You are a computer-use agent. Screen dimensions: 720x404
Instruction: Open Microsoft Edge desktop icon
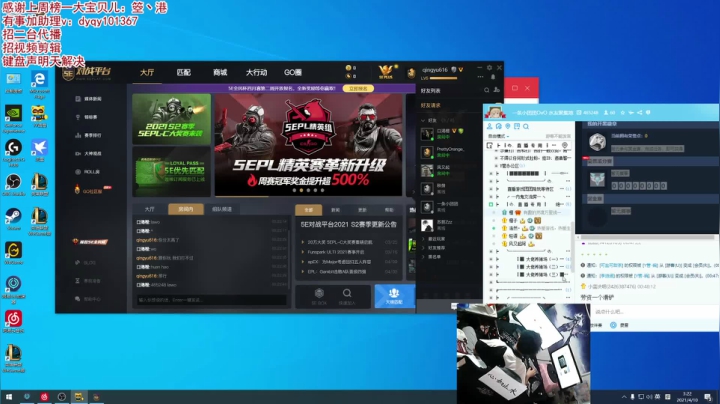click(x=39, y=84)
